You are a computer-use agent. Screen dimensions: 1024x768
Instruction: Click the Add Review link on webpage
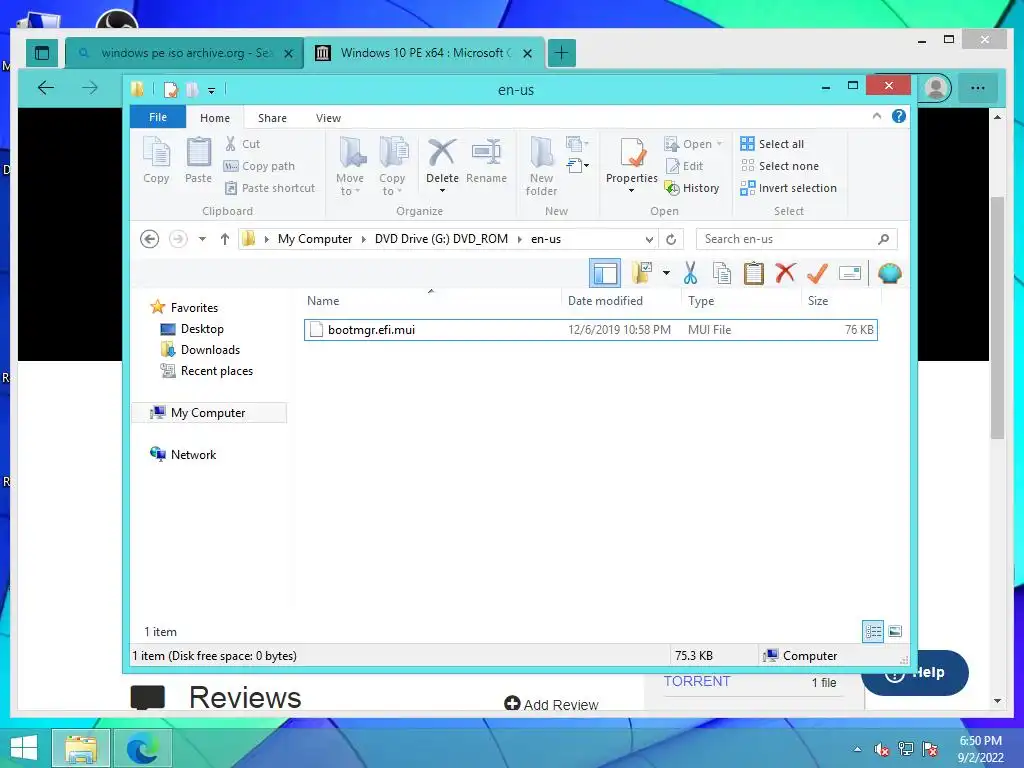pos(551,704)
